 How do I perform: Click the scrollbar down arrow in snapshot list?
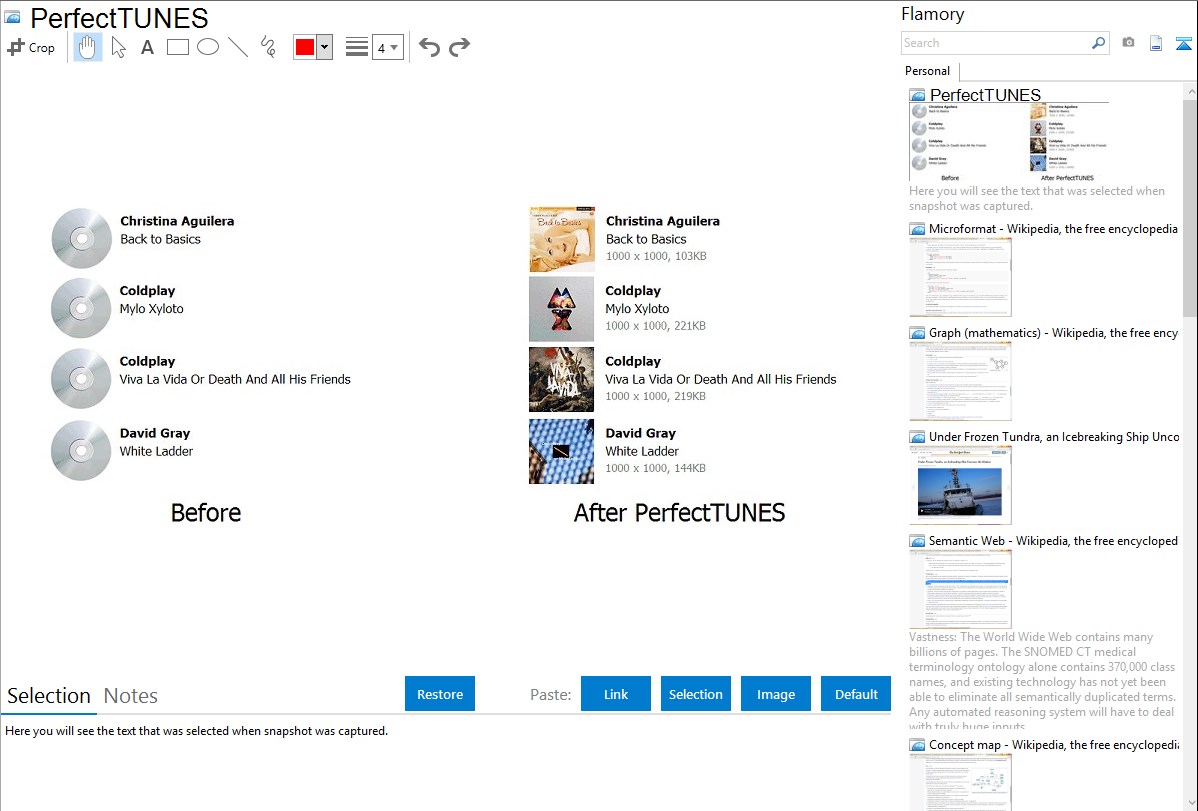pos(1190,803)
